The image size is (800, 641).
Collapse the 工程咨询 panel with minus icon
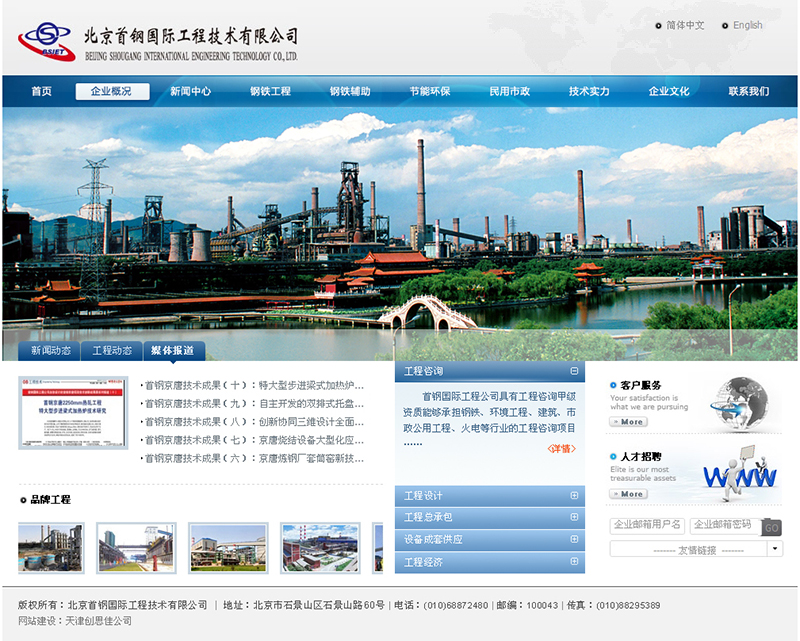click(574, 371)
